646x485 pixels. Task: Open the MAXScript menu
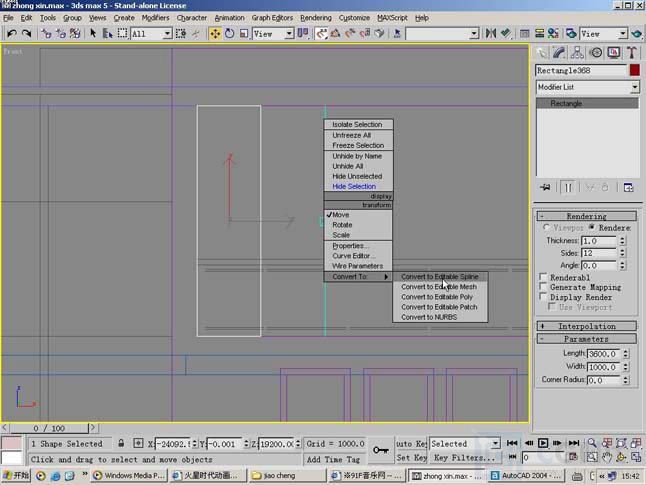tap(392, 18)
